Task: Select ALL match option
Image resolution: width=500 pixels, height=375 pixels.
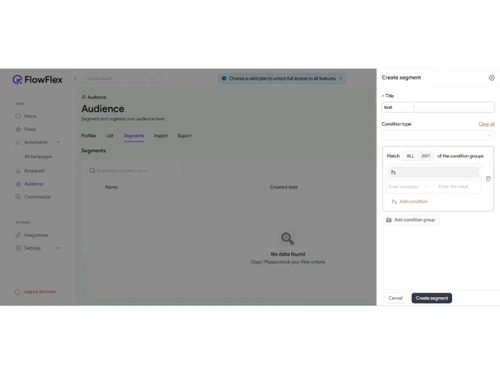Action: point(410,156)
